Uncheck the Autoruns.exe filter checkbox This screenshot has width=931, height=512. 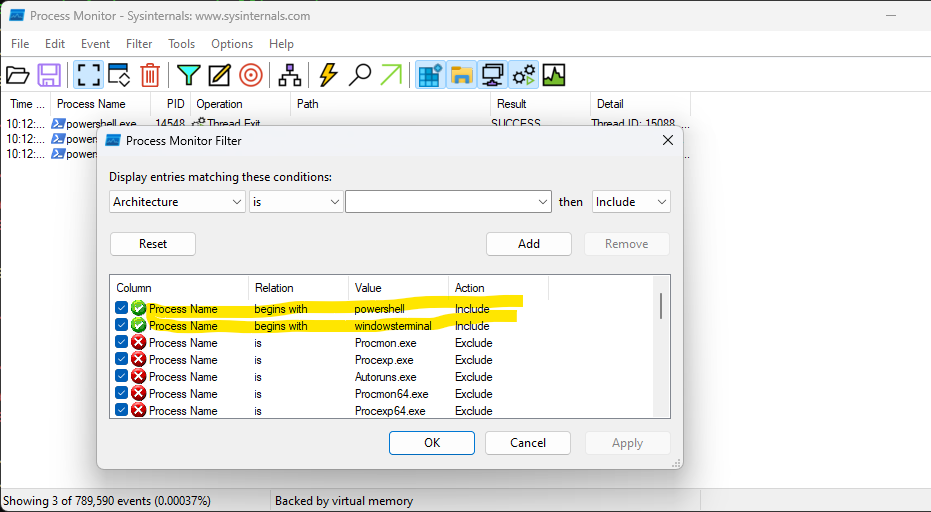click(x=122, y=376)
